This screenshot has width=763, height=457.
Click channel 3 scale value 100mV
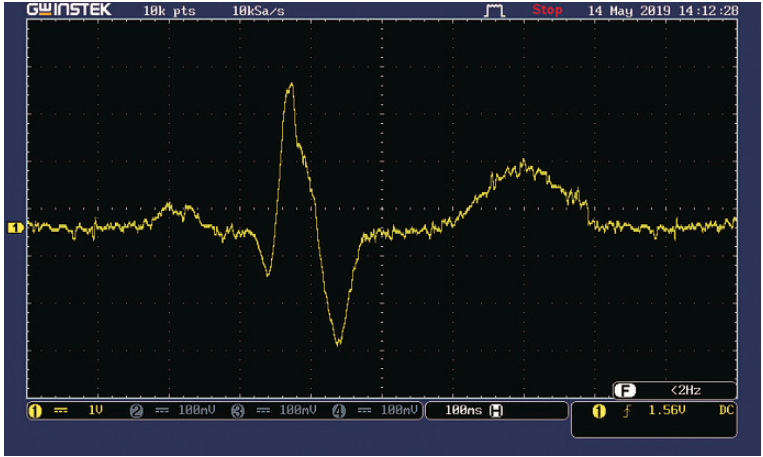[x=298, y=410]
